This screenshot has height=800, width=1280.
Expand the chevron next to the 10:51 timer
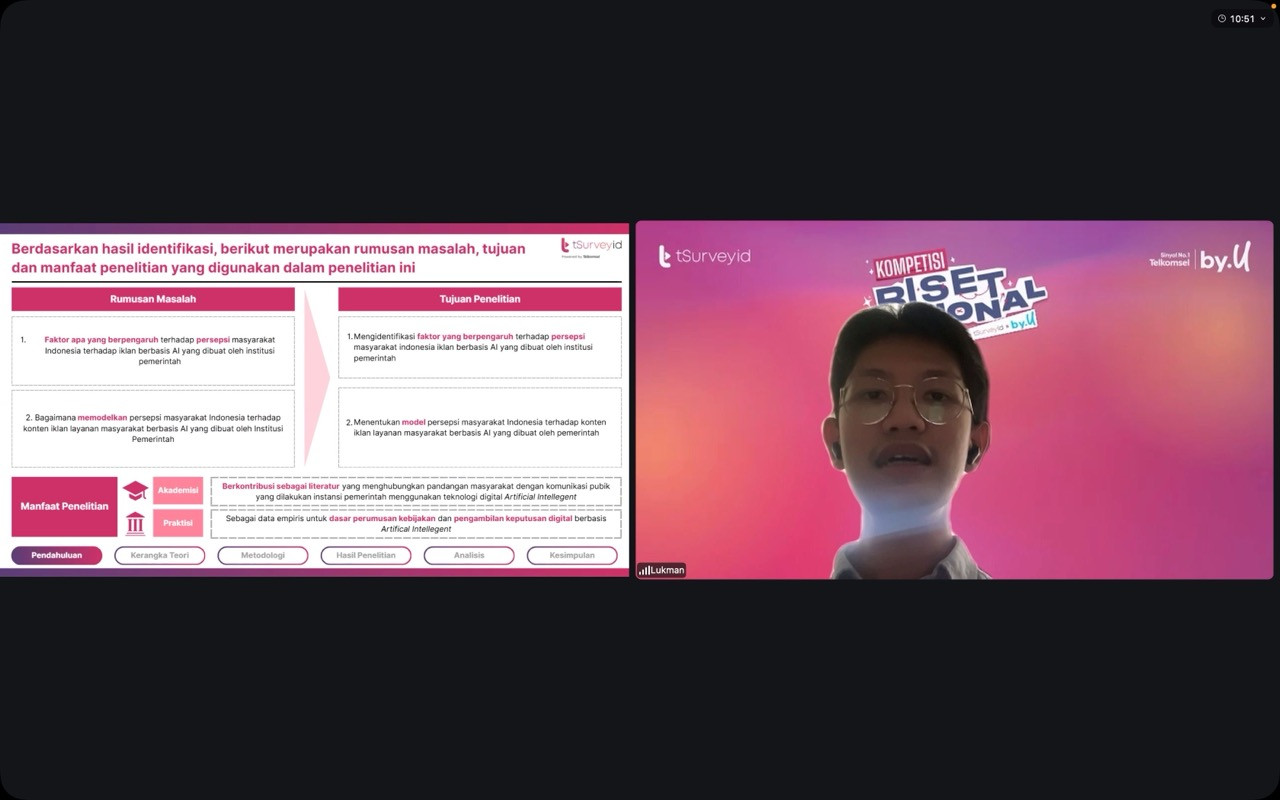1263,18
